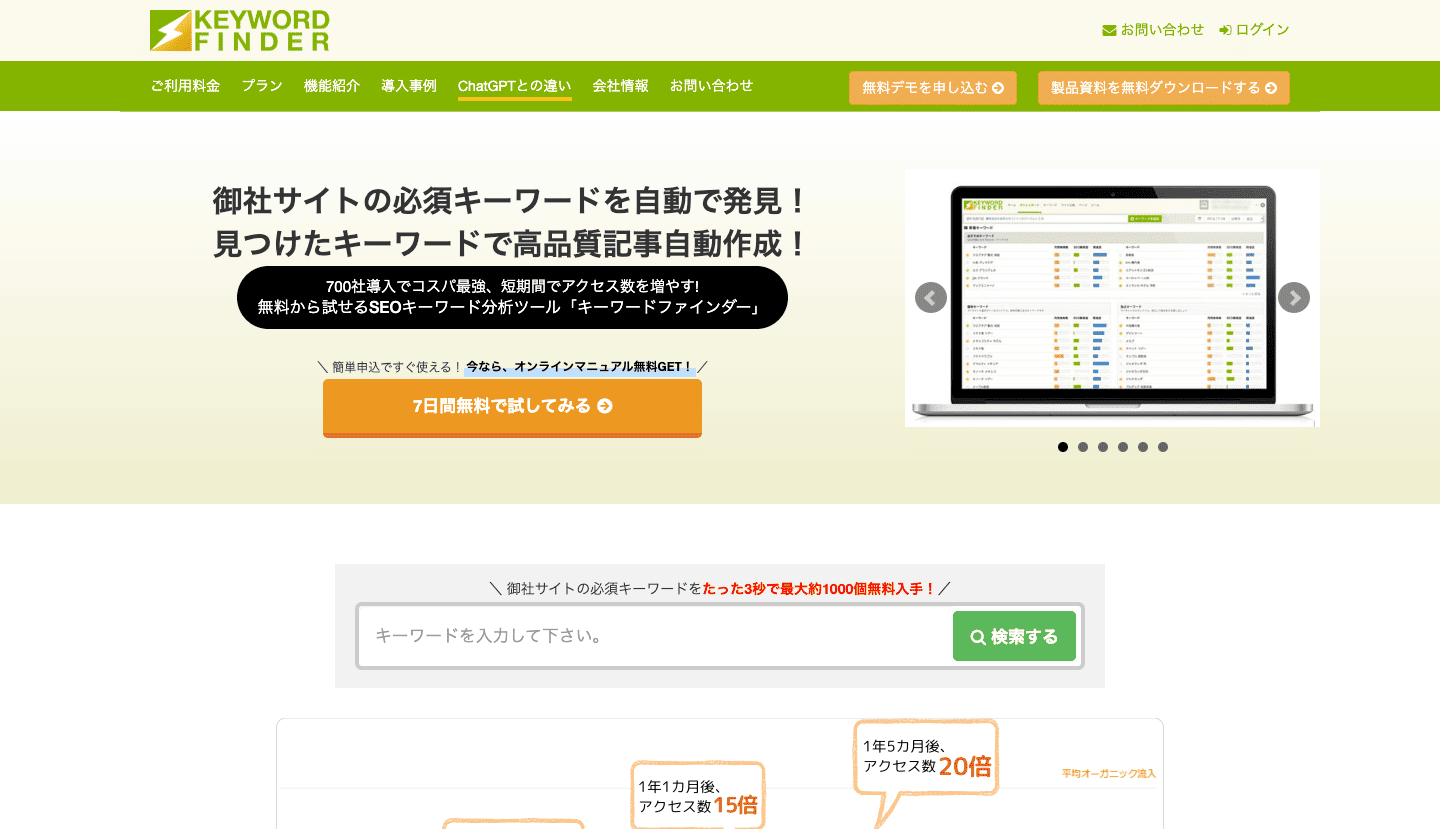Select the last carousel pagination dot
1440x829 pixels.
[1163, 447]
